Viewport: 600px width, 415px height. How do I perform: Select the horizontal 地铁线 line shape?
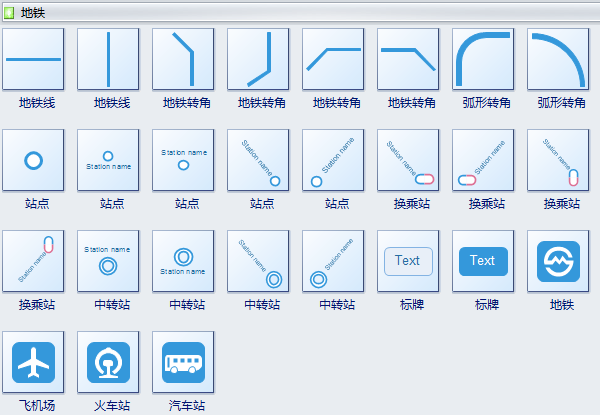coord(33,59)
